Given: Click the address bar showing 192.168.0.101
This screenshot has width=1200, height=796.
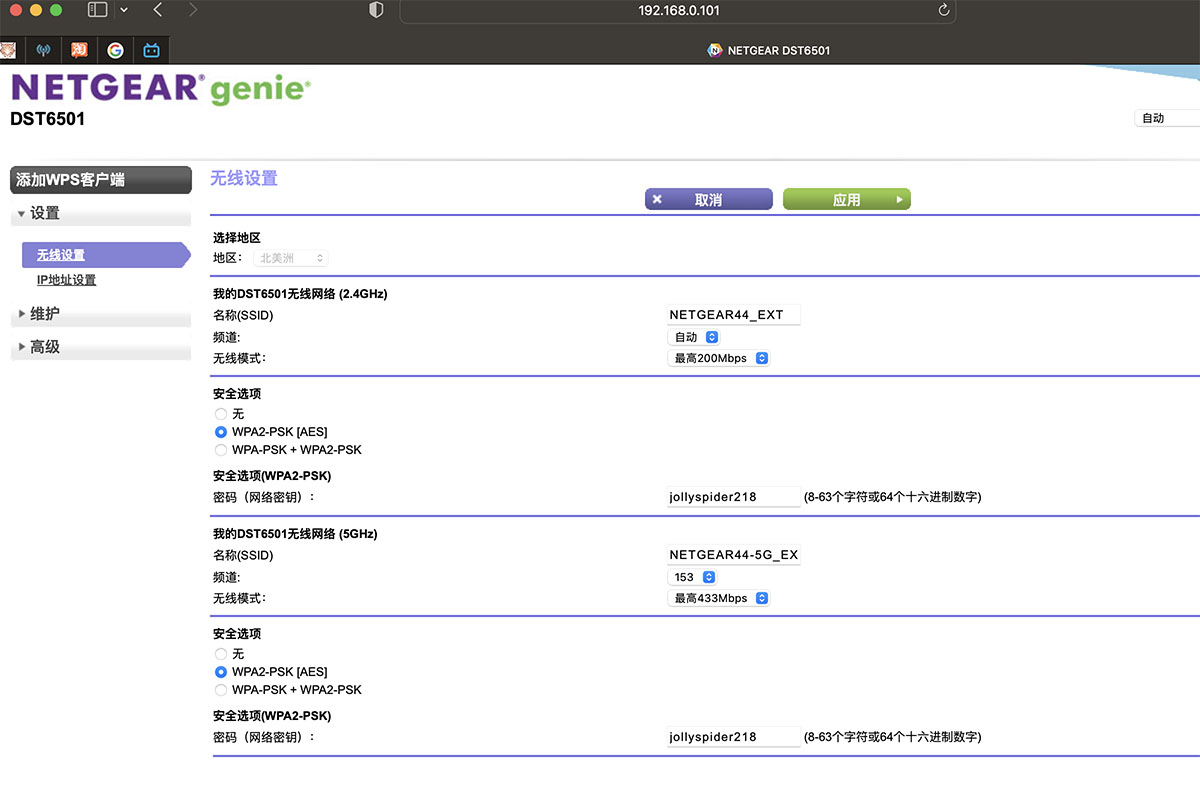Looking at the screenshot, I should (678, 11).
